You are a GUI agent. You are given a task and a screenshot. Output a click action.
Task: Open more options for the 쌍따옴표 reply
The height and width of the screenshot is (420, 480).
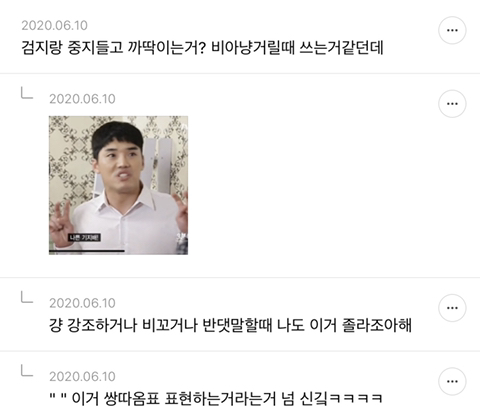(x=452, y=381)
